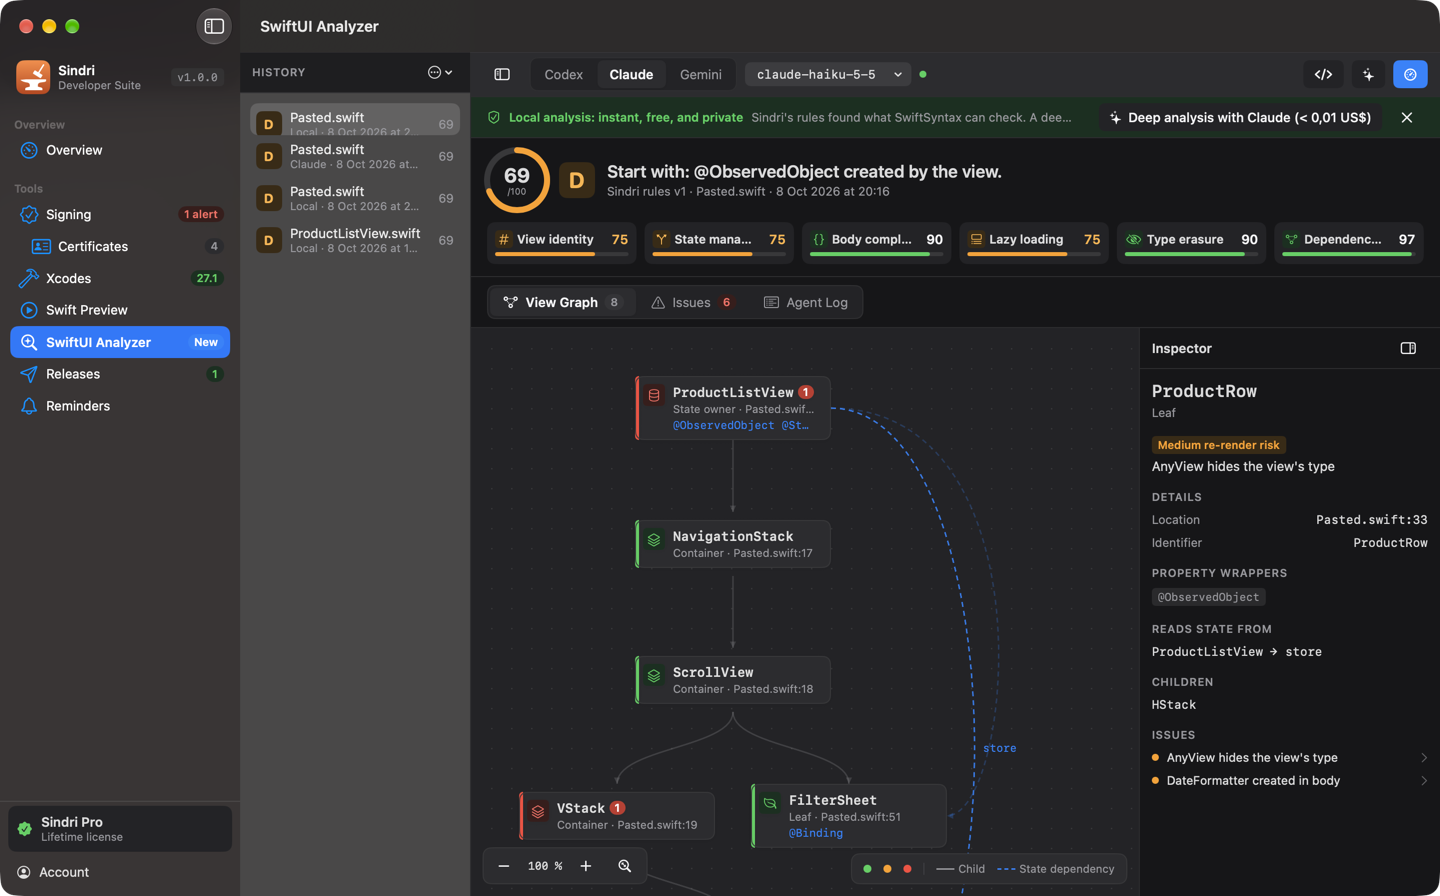
Task: Open the Issues tab
Action: [x=692, y=302]
